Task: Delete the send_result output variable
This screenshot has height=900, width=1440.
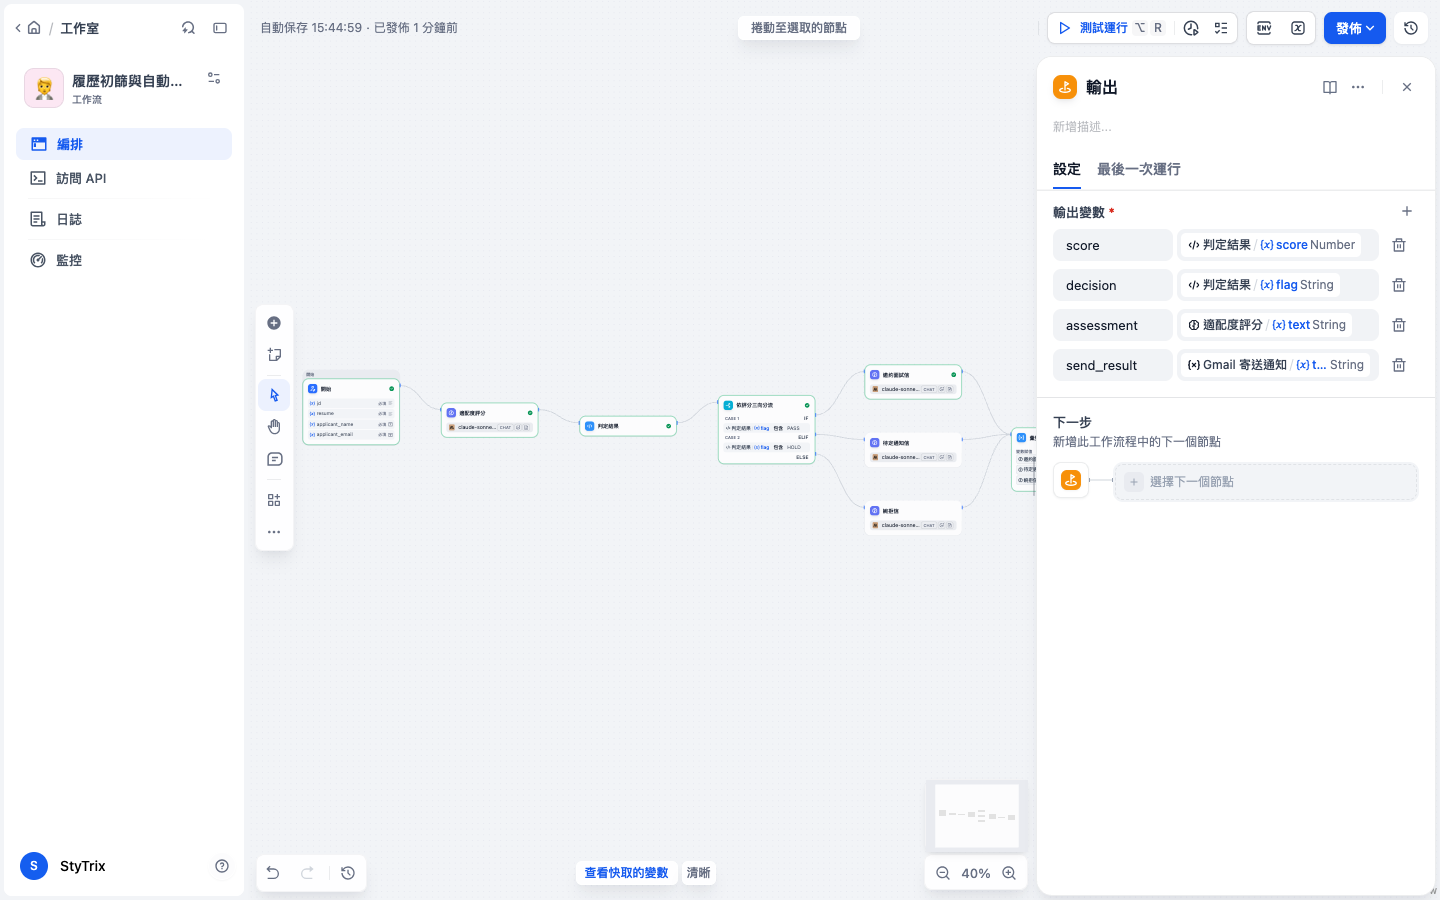Action: pos(1399,365)
